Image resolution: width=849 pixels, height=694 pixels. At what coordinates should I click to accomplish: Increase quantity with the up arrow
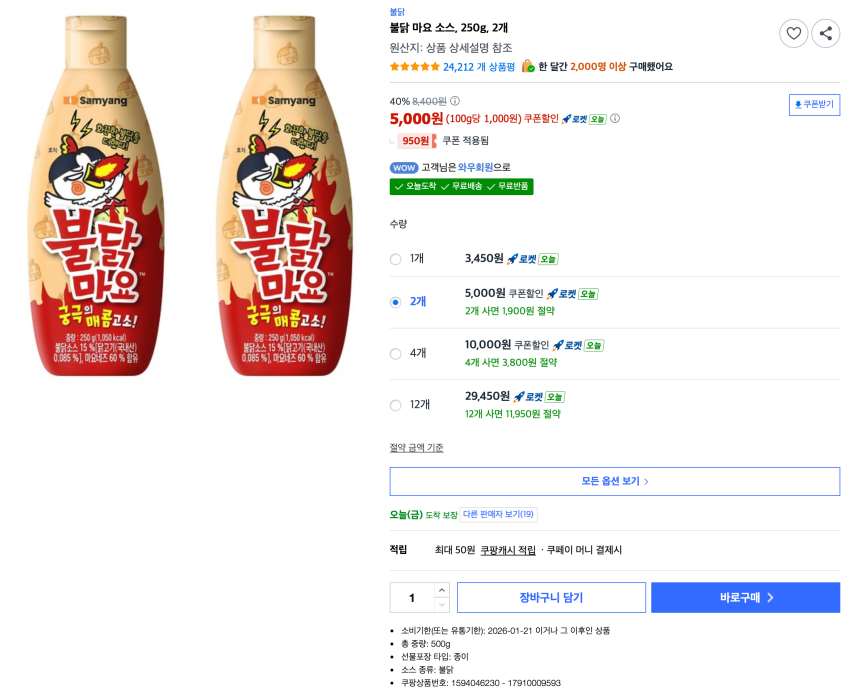pos(442,590)
